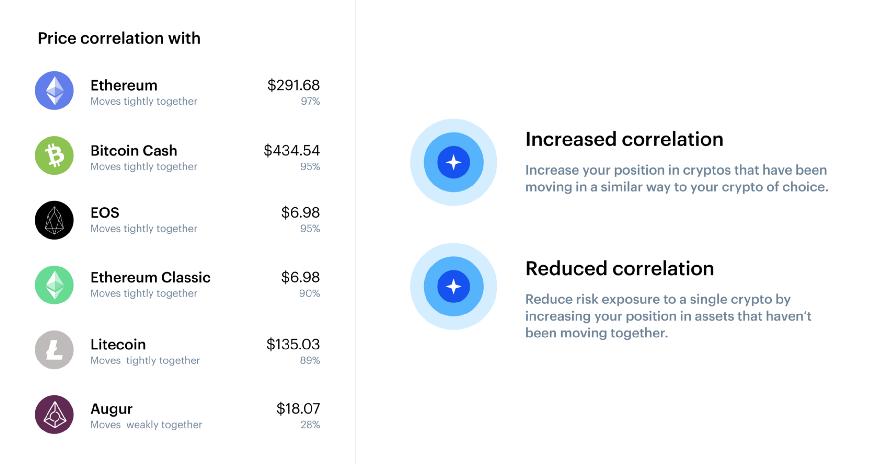Click the $291.68 Ethereum price
875x464 pixels.
(x=293, y=86)
